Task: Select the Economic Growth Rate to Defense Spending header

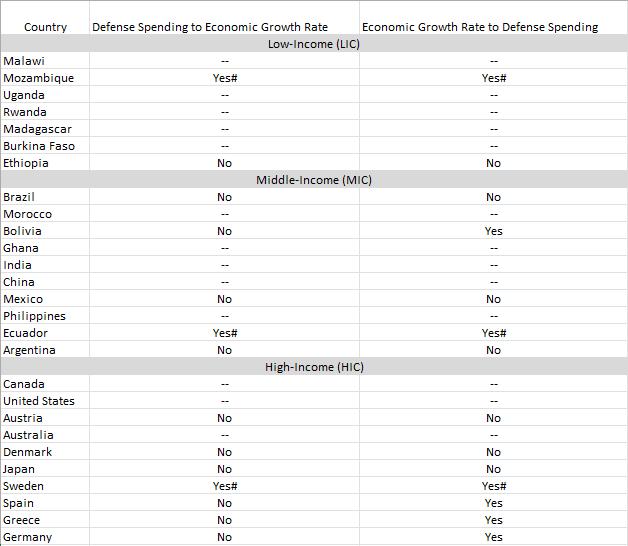Action: [x=493, y=27]
